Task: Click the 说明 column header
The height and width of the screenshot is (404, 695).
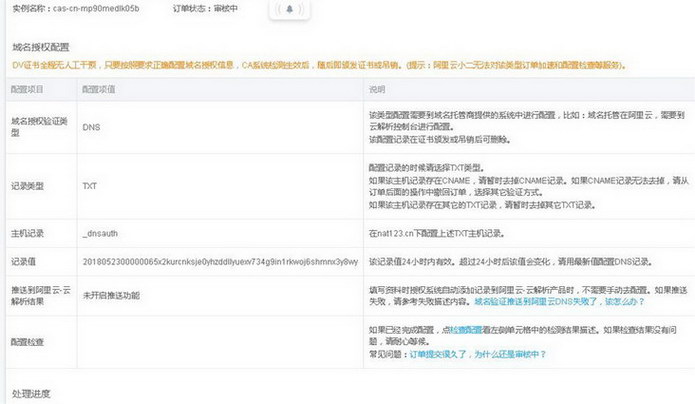Action: point(378,89)
